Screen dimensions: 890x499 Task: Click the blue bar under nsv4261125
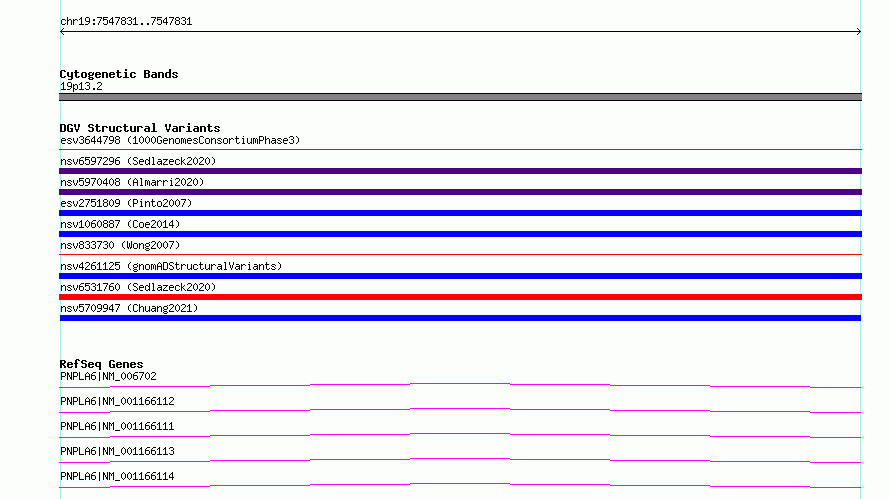(460, 276)
